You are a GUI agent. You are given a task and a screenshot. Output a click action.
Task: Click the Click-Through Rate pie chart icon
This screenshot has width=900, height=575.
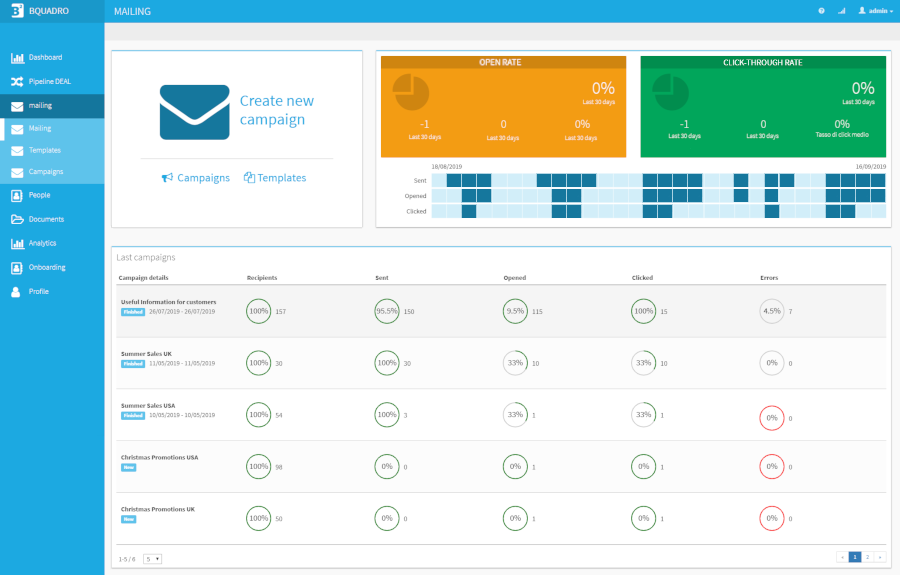670,92
